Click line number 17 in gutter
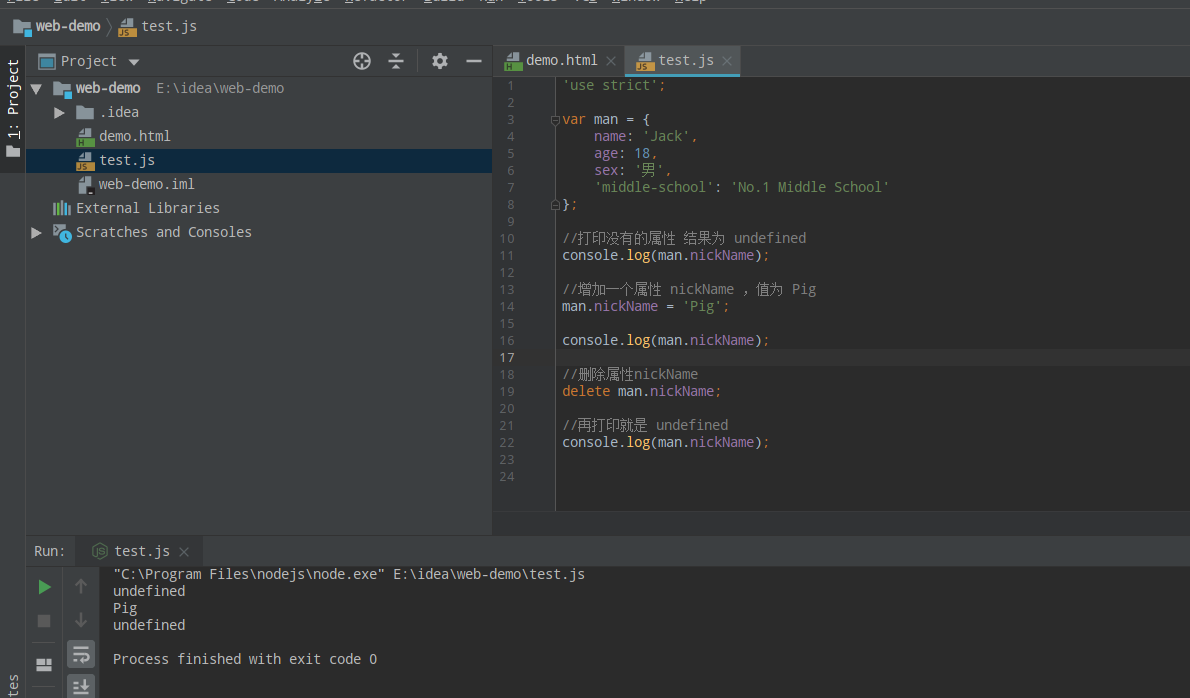Image resolution: width=1190 pixels, height=698 pixels. (507, 358)
